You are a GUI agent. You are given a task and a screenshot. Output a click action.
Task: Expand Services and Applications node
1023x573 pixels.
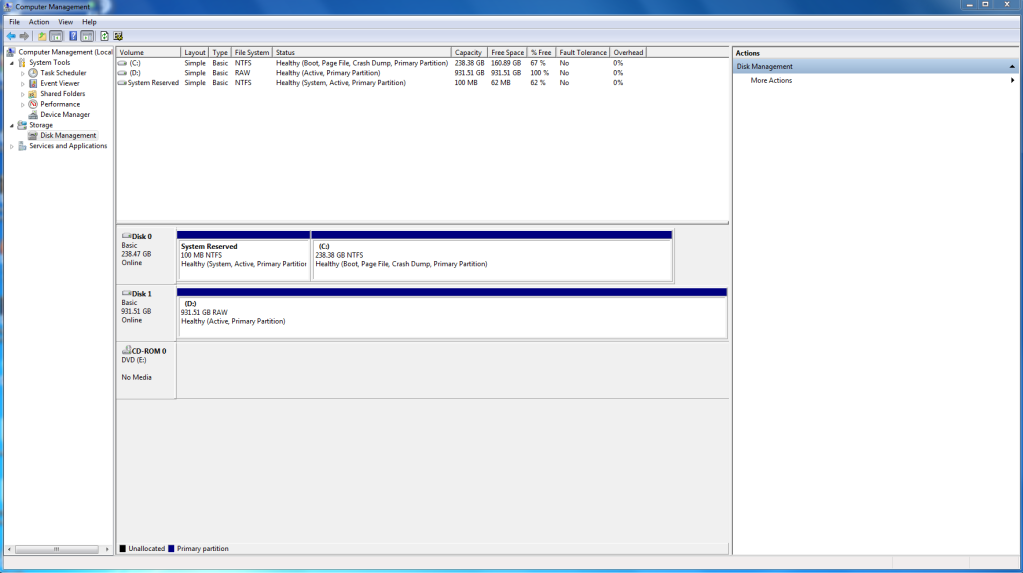tap(12, 146)
